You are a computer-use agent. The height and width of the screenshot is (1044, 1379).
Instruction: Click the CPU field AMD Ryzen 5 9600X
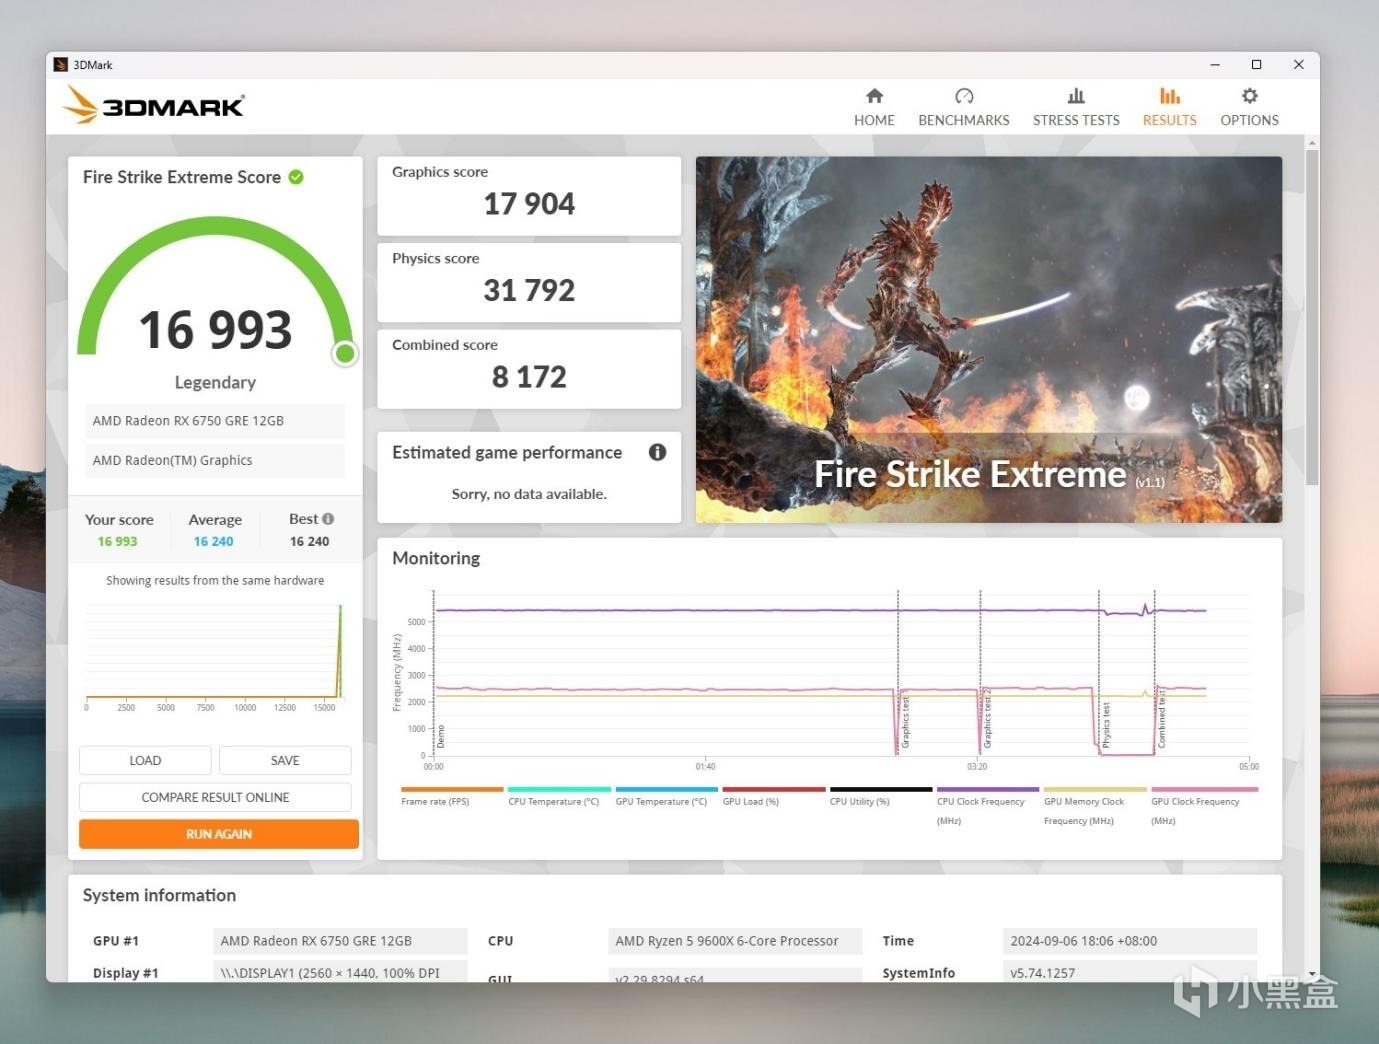(x=735, y=941)
